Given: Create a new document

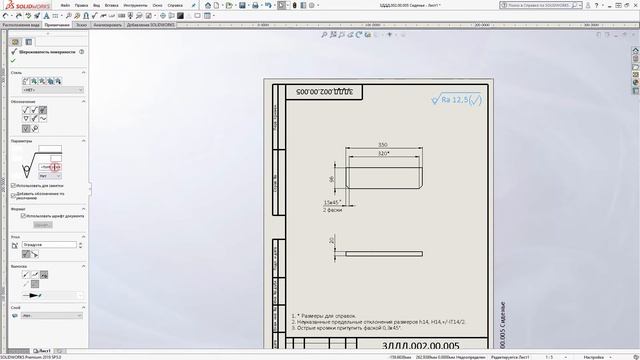Looking at the screenshot, I should [x=217, y=5].
